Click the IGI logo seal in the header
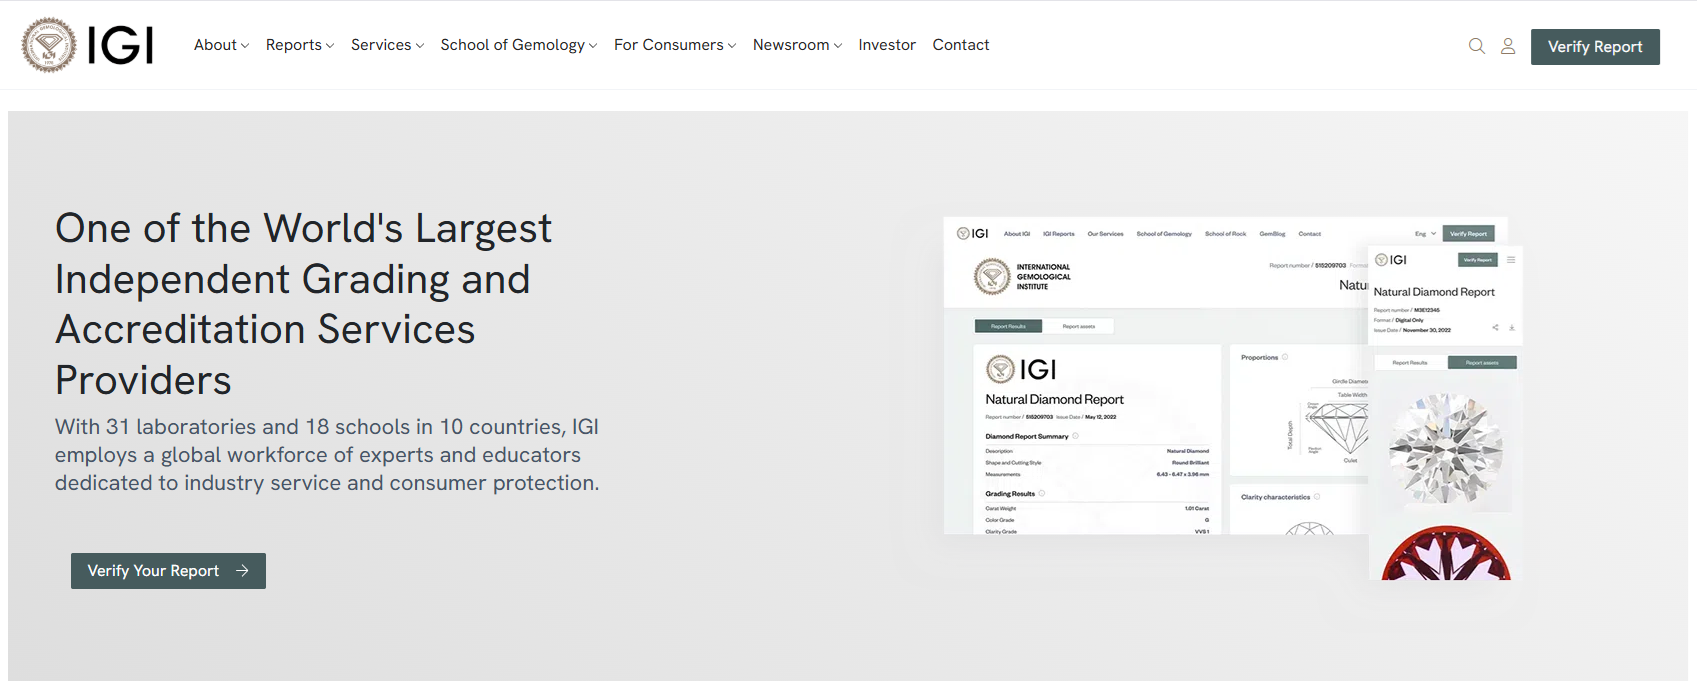 click(x=49, y=45)
